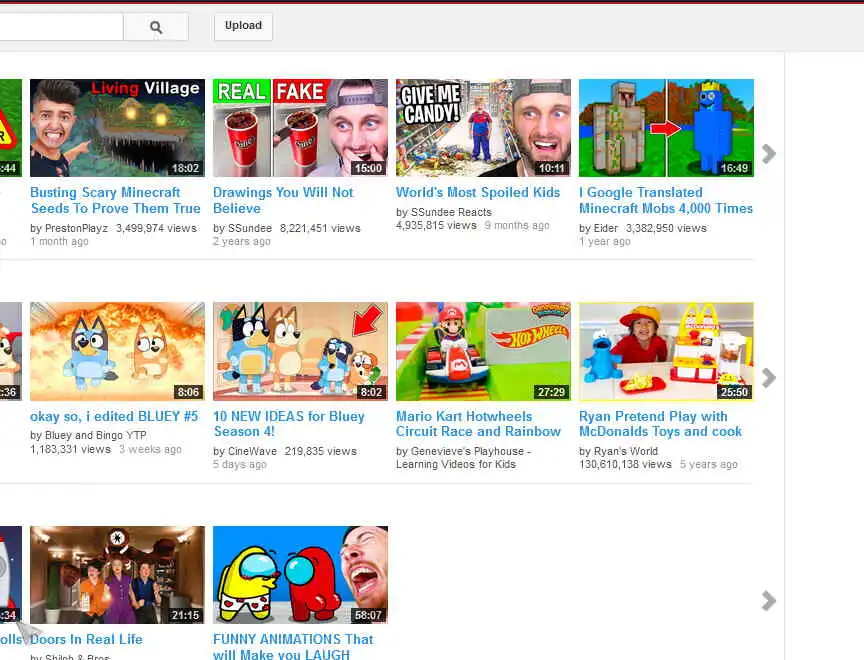Open the GIVE ME CANDY thumbnail

tap(483, 128)
